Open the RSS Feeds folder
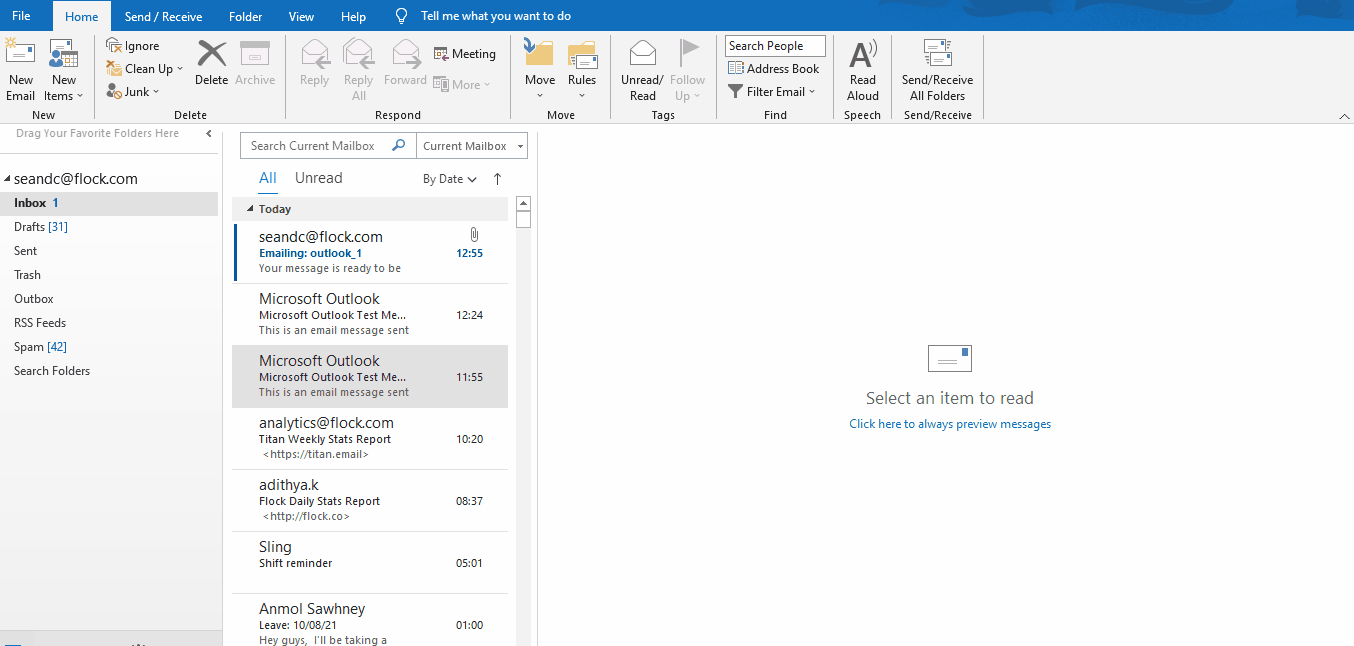Viewport: 1354px width, 646px height. point(109,323)
